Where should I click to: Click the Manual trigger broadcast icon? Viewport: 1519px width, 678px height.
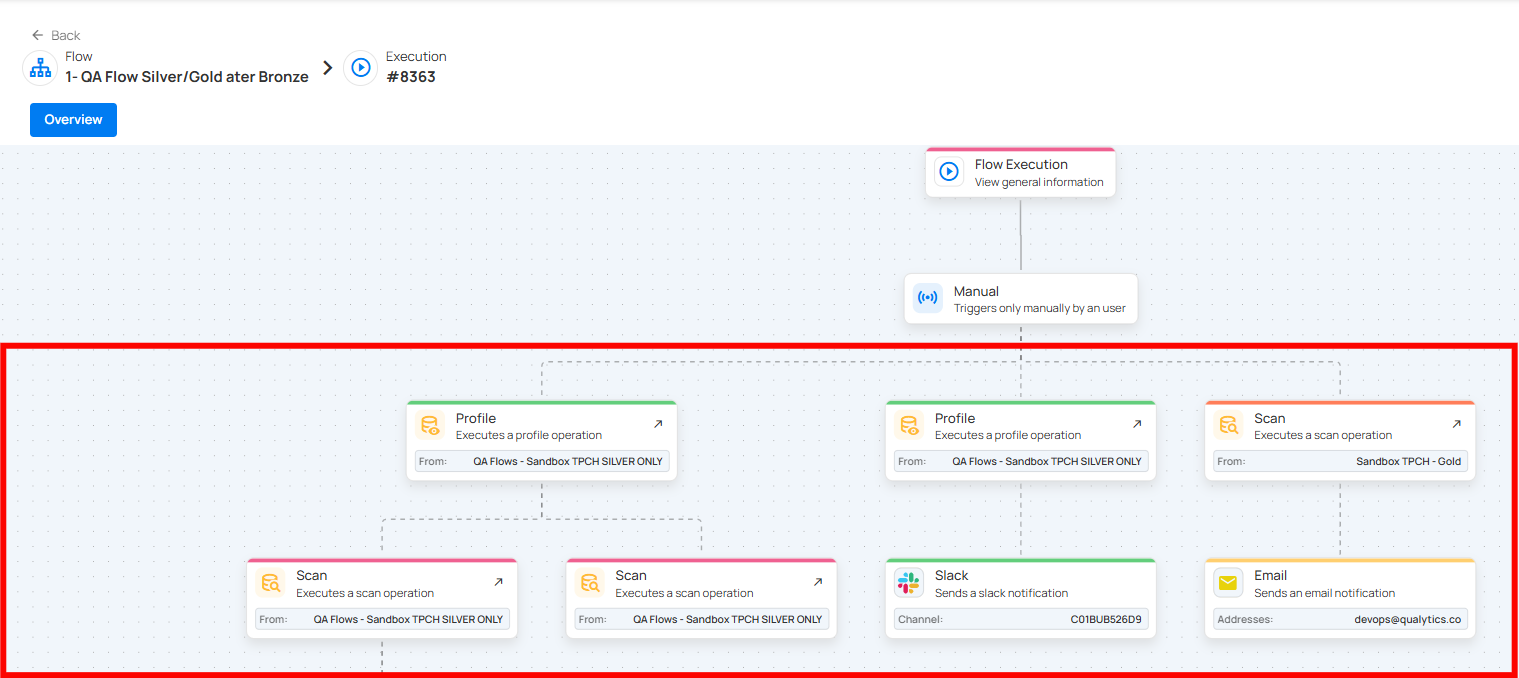[x=928, y=298]
